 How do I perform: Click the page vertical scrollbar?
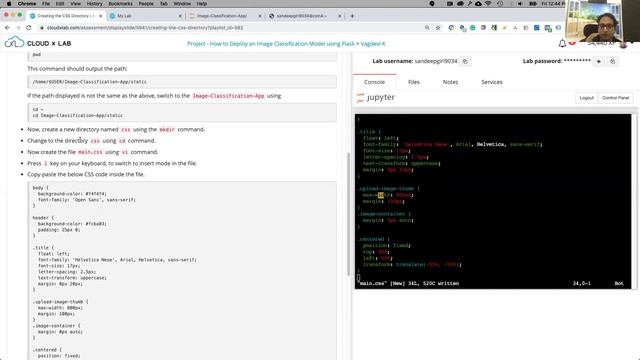(x=348, y=214)
